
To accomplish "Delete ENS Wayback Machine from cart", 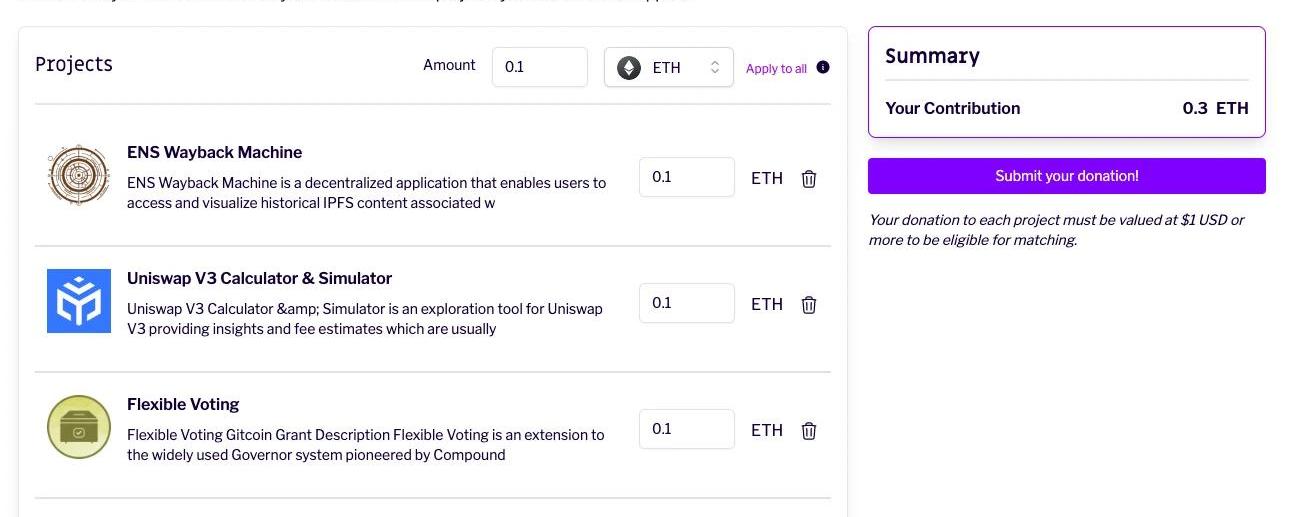I will 809,178.
